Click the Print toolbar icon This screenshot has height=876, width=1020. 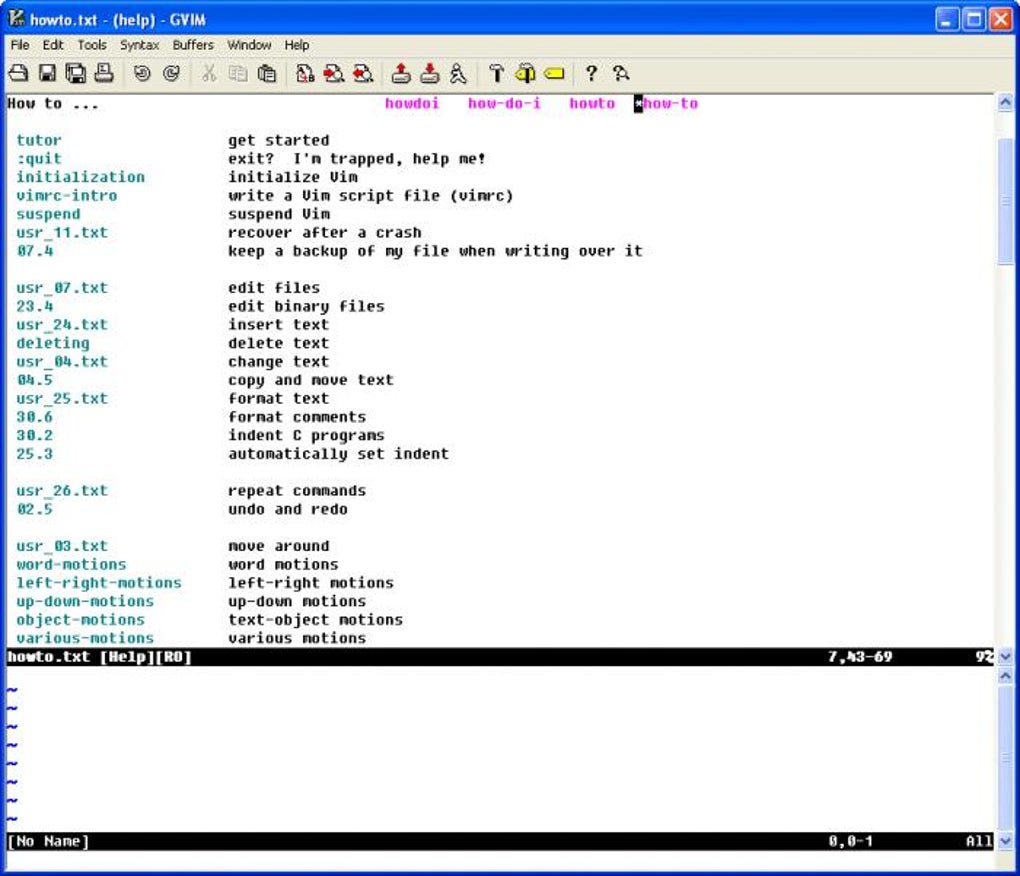pos(104,73)
